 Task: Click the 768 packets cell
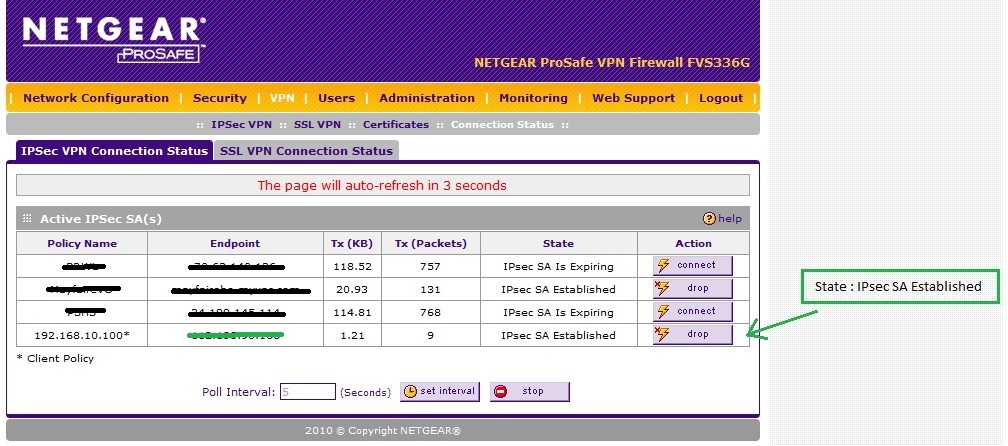point(431,312)
